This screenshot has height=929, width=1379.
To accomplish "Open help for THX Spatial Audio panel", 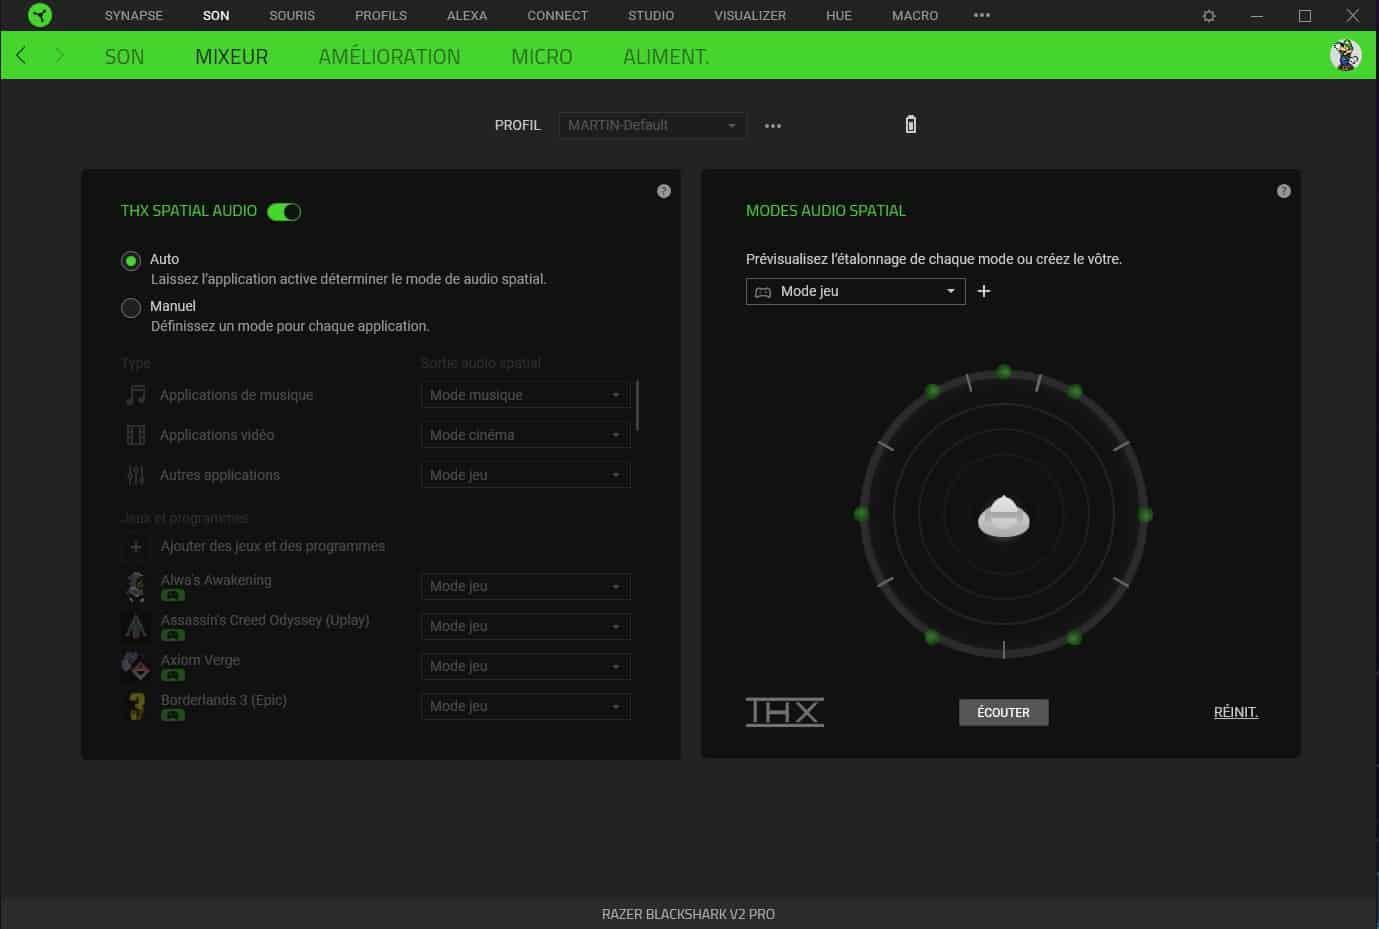I will click(664, 191).
